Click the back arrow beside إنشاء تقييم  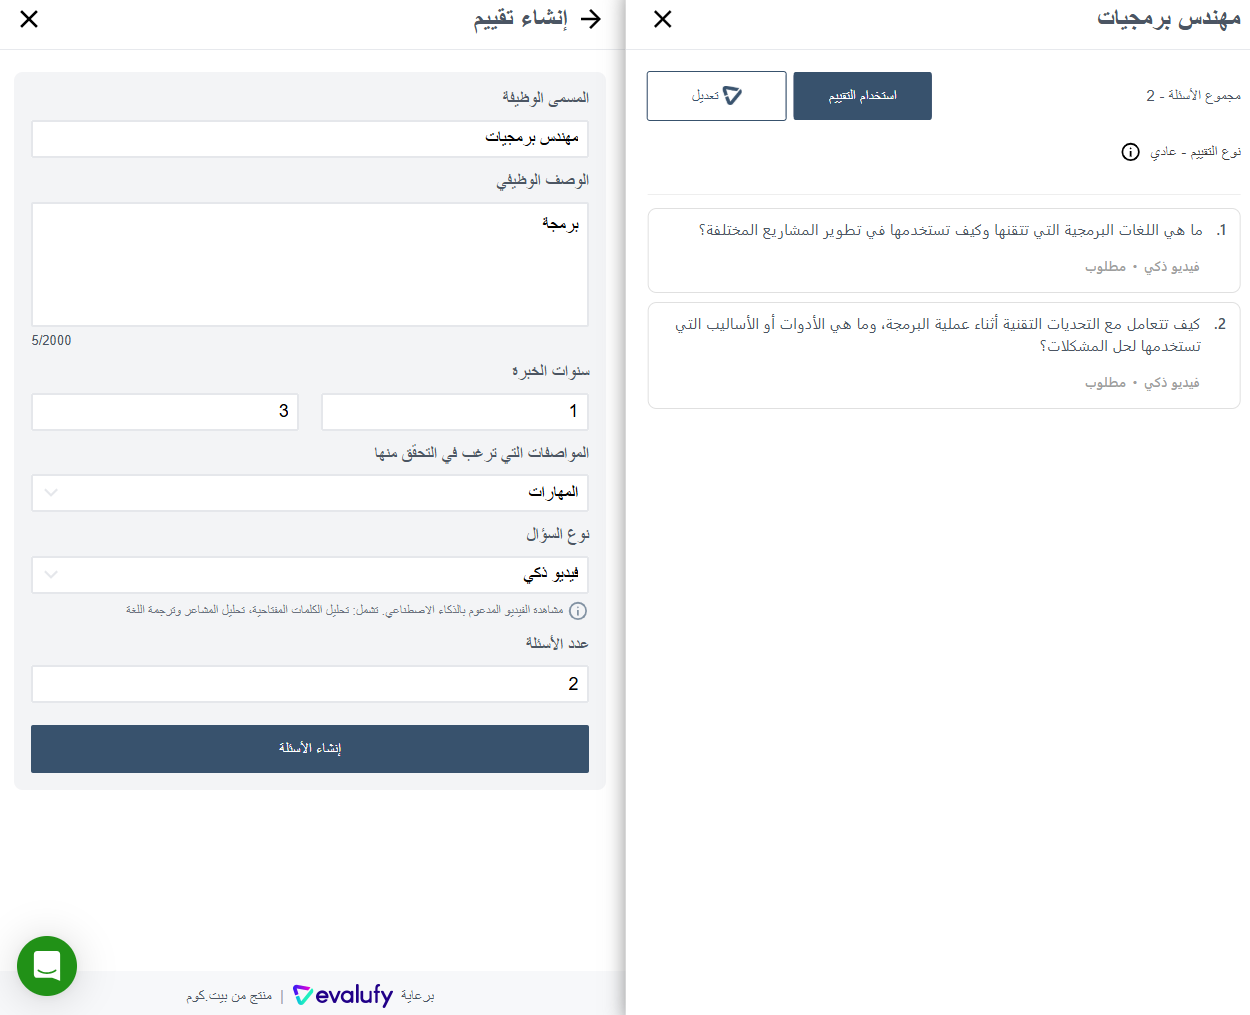click(x=591, y=19)
